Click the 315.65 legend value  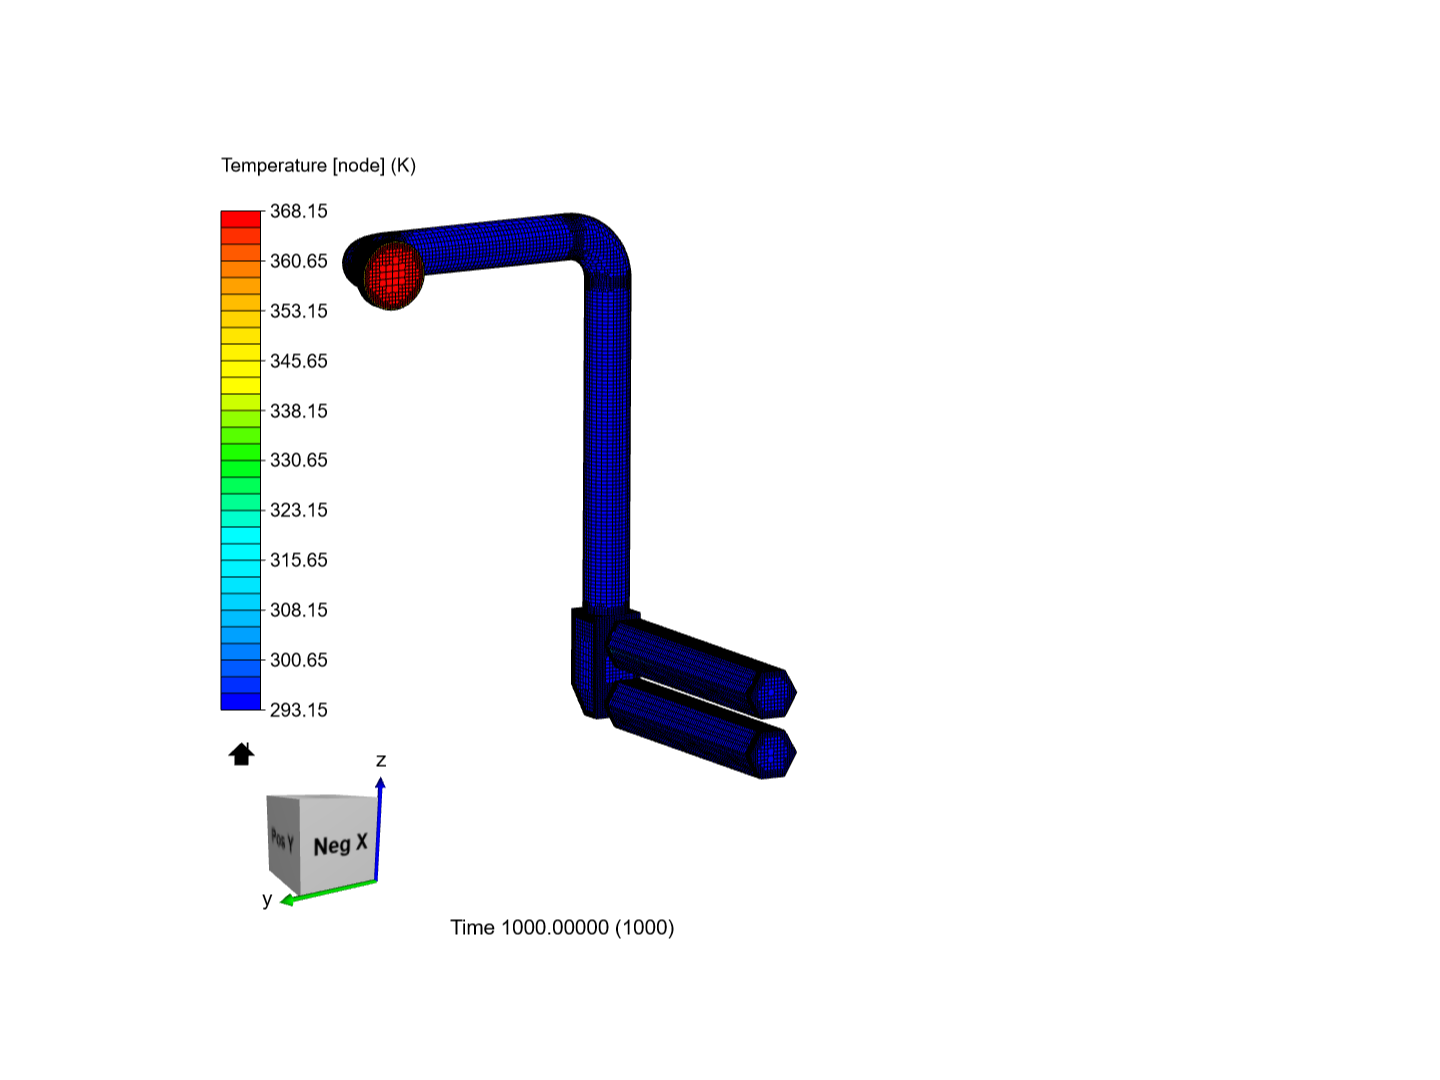[x=298, y=560]
